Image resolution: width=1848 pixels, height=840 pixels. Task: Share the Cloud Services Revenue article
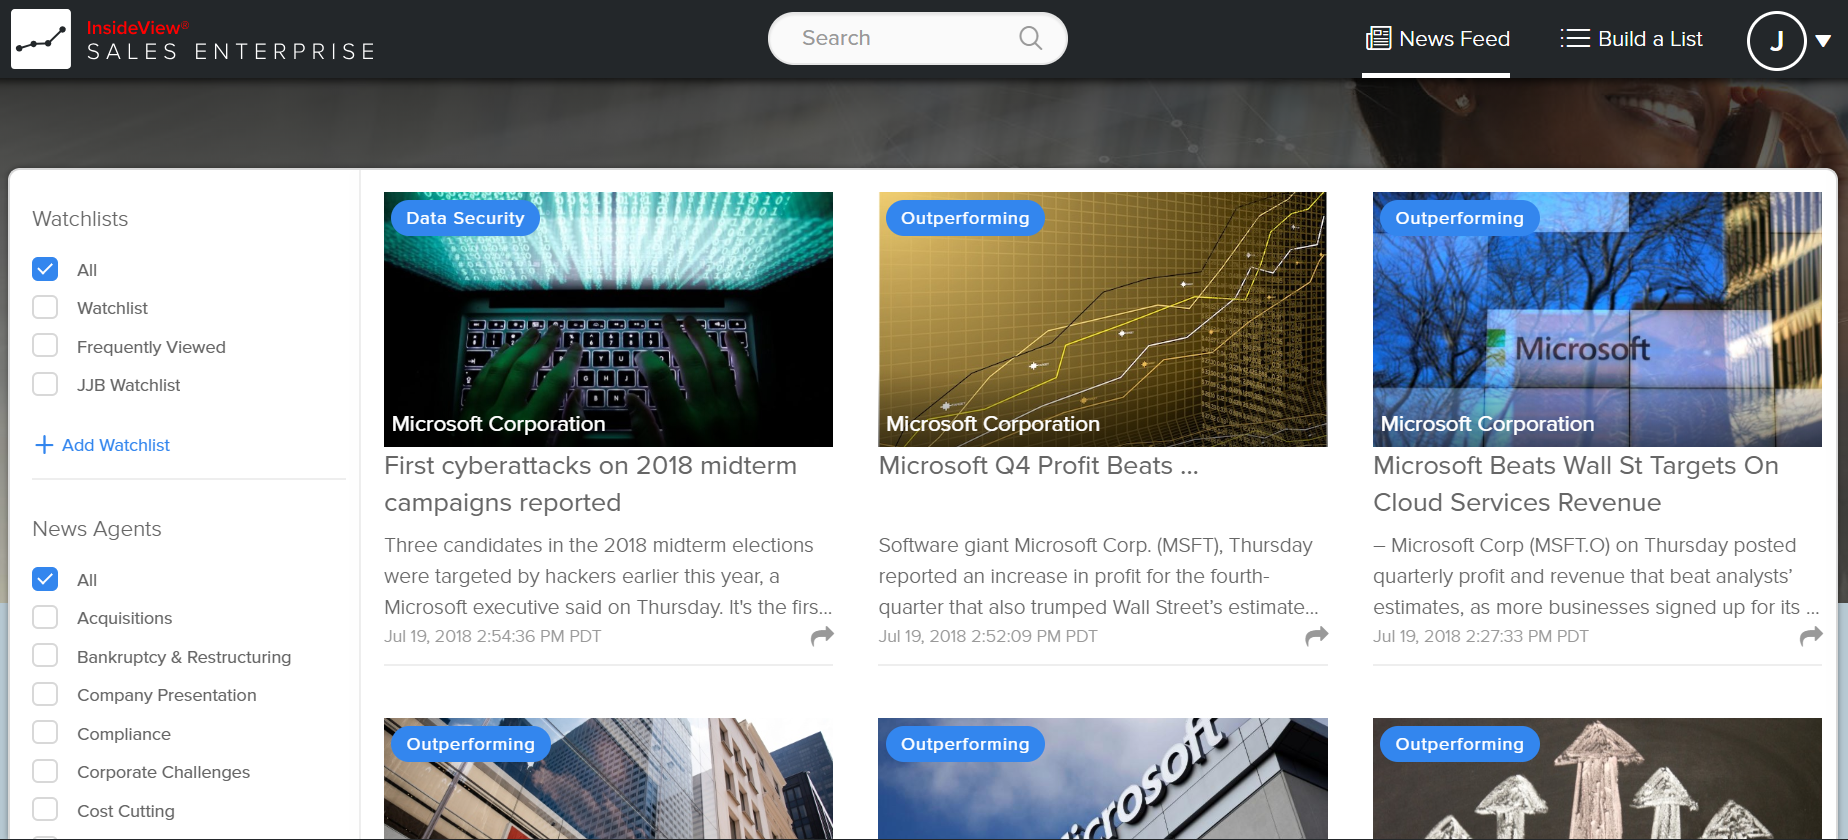1811,636
